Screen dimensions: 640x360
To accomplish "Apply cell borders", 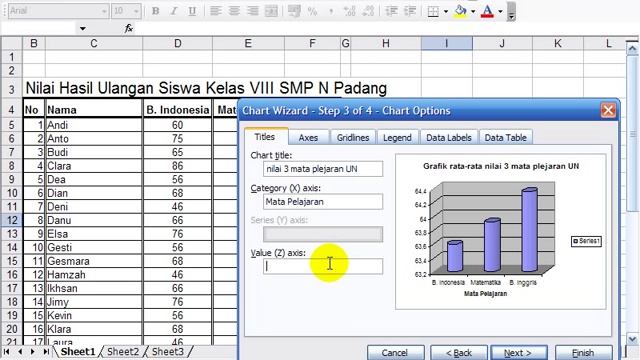I will pyautogui.click(x=433, y=11).
